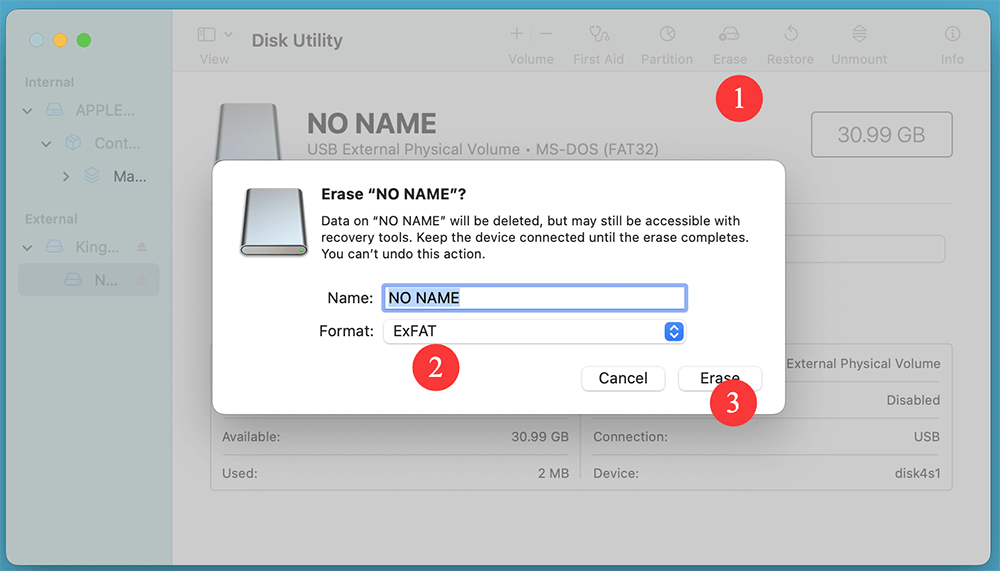Click the Unmount toolbar icon

pos(859,34)
